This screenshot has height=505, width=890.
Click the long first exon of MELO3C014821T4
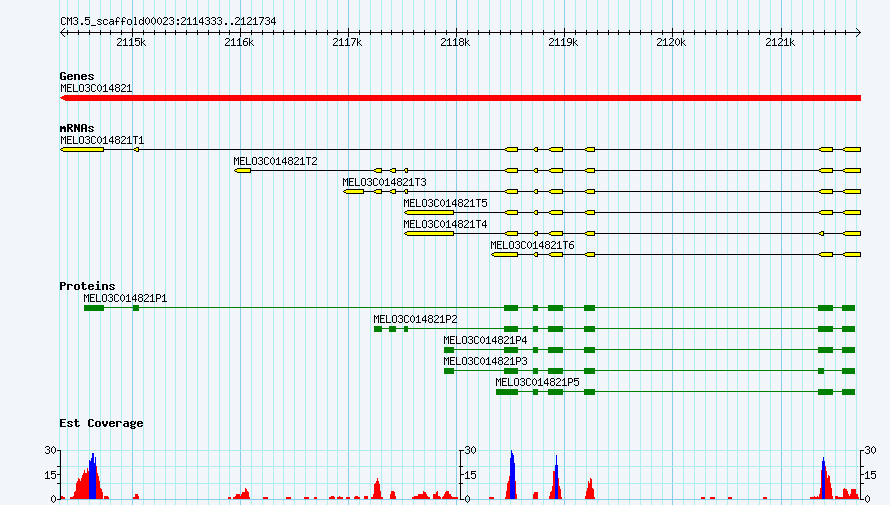click(429, 234)
